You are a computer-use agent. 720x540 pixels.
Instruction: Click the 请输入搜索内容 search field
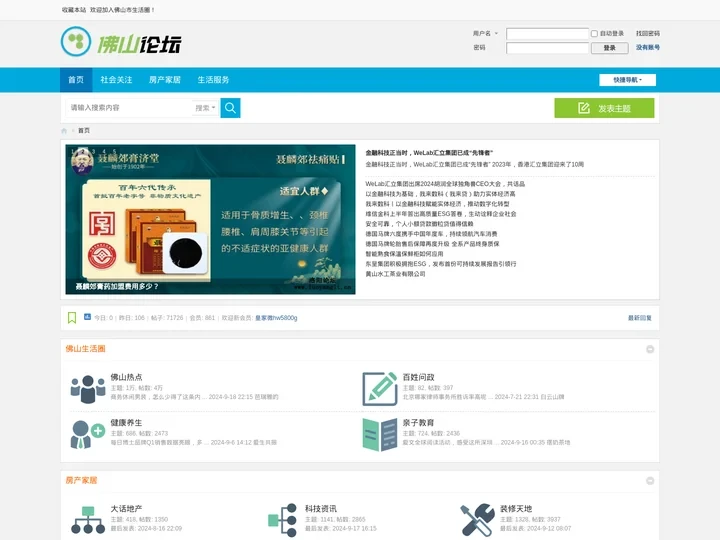tap(129, 108)
